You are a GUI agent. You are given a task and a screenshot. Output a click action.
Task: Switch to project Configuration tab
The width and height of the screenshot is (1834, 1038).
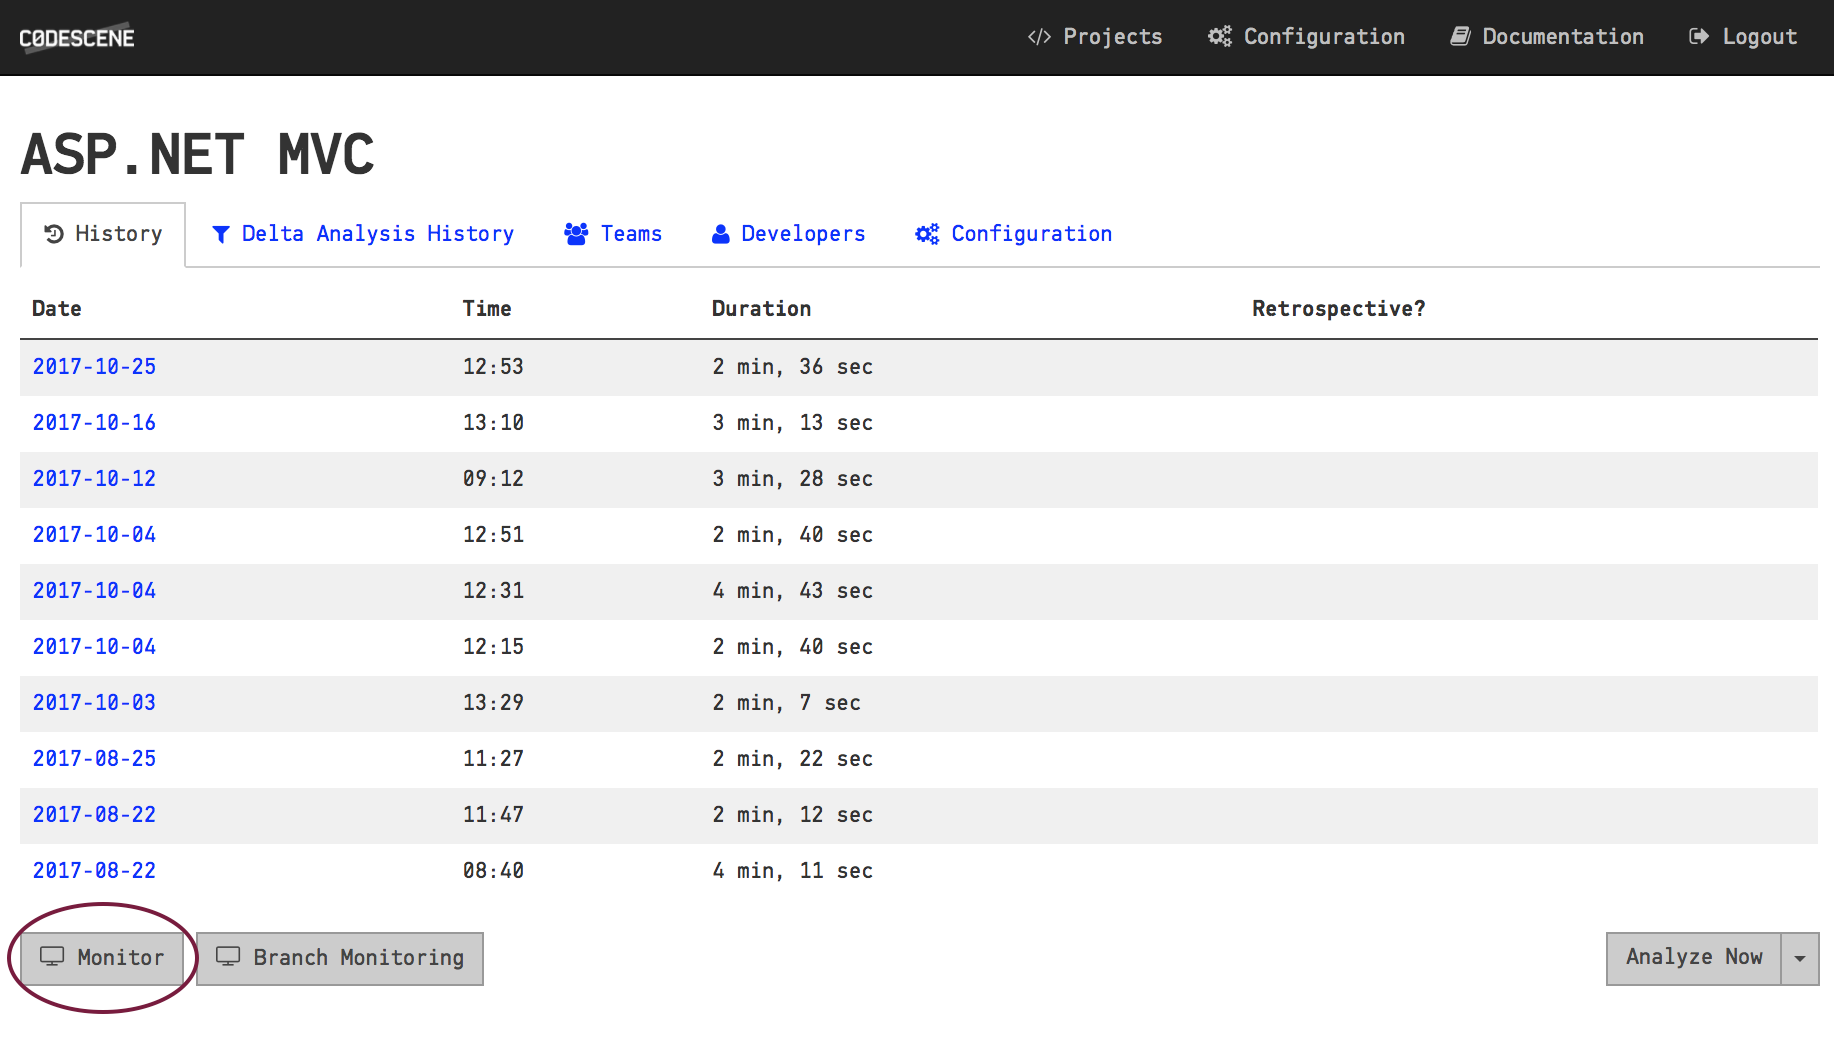point(1013,234)
